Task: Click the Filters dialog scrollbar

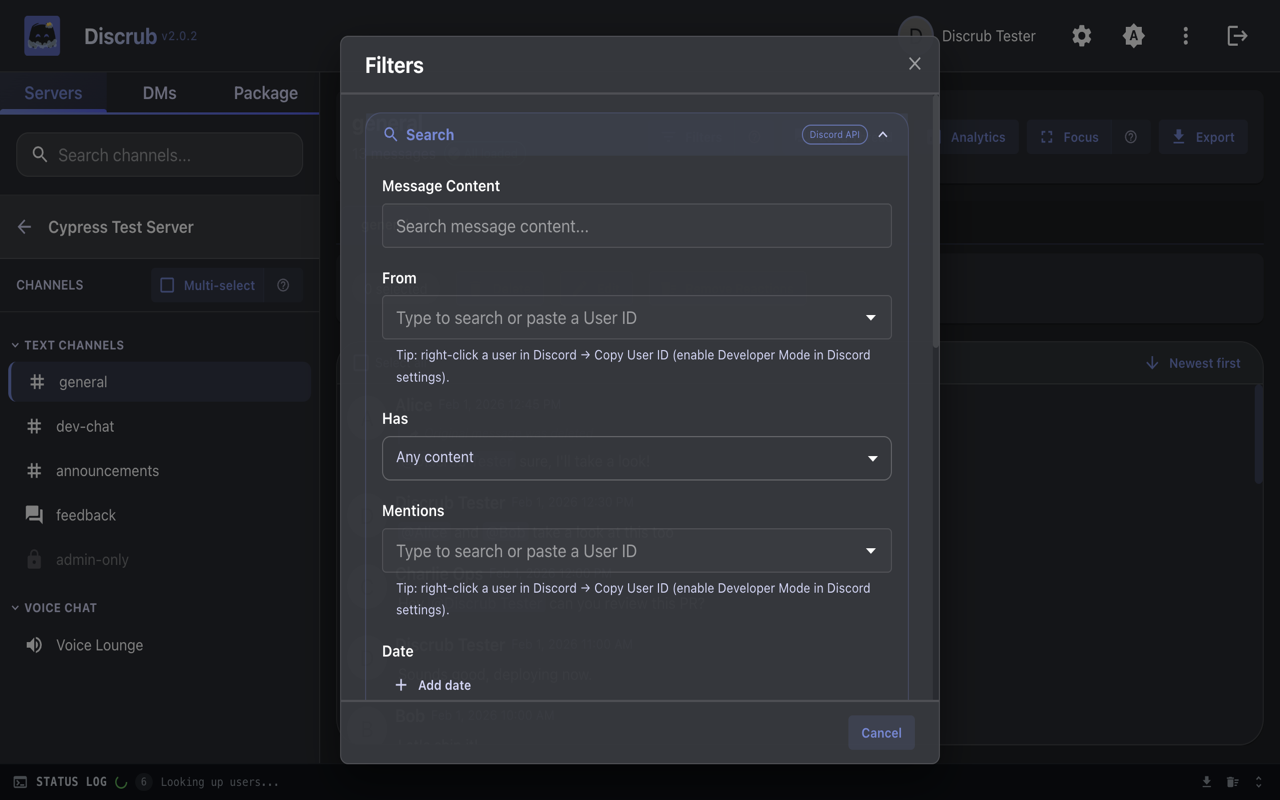Action: pyautogui.click(x=935, y=222)
